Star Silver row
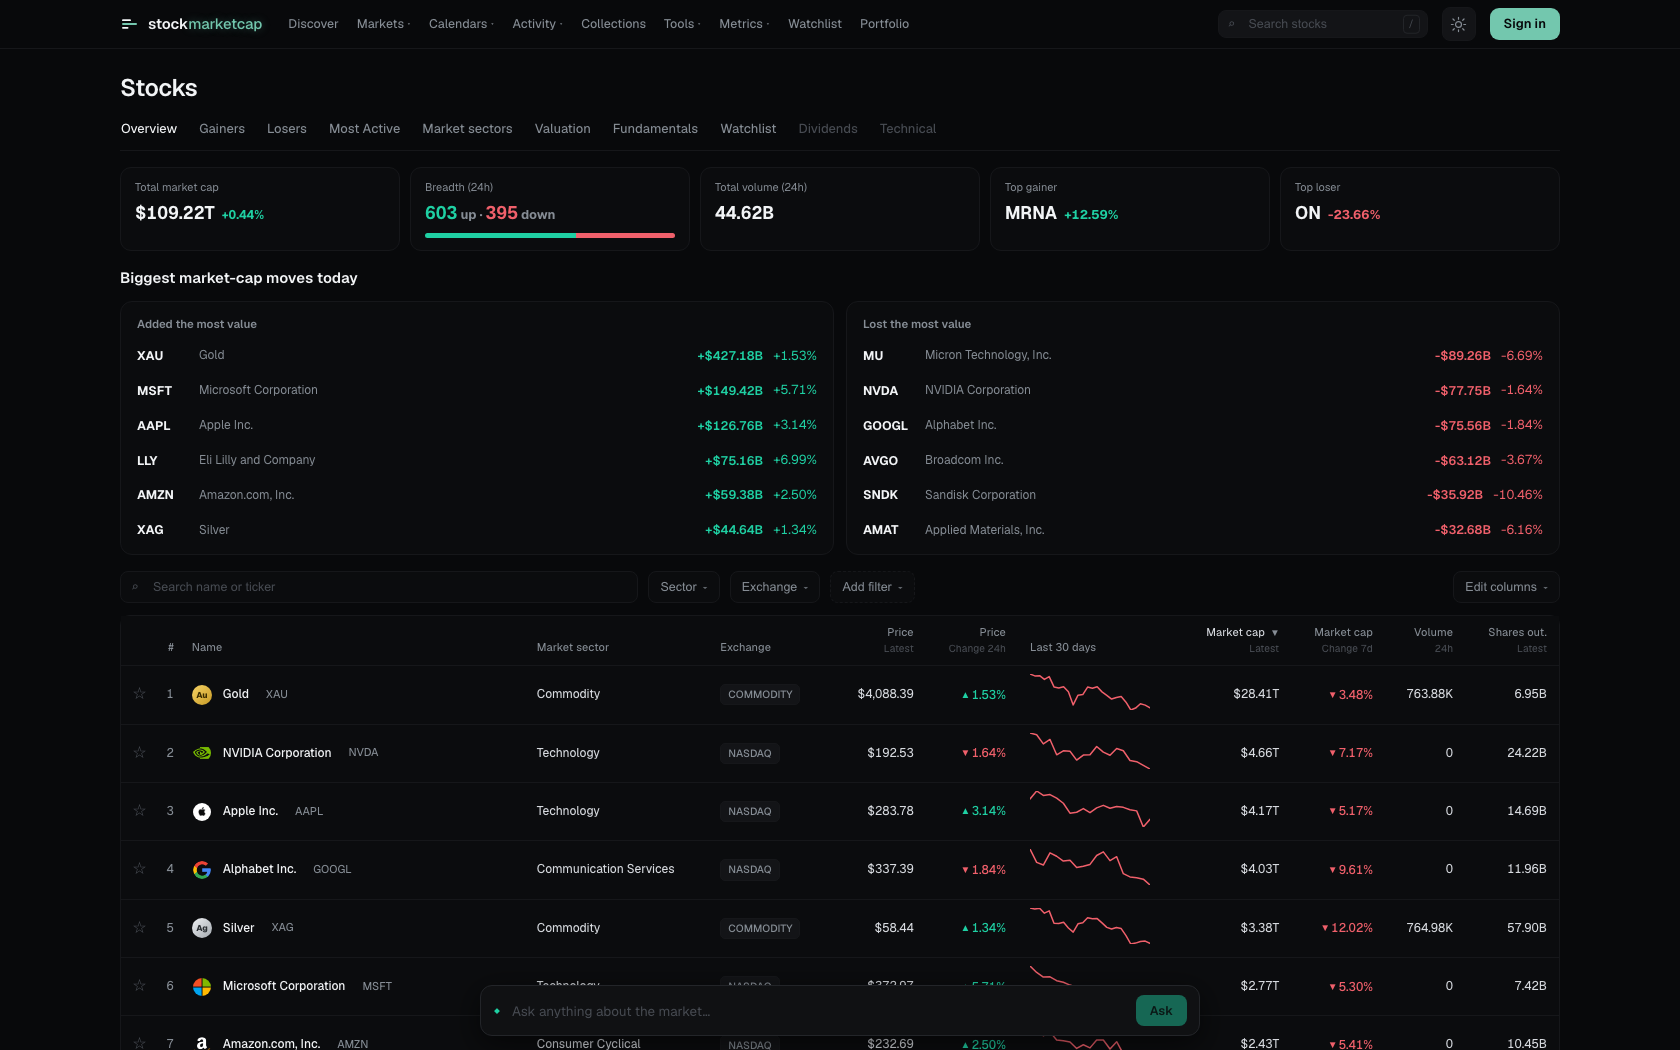Image resolution: width=1680 pixels, height=1050 pixels. (140, 927)
